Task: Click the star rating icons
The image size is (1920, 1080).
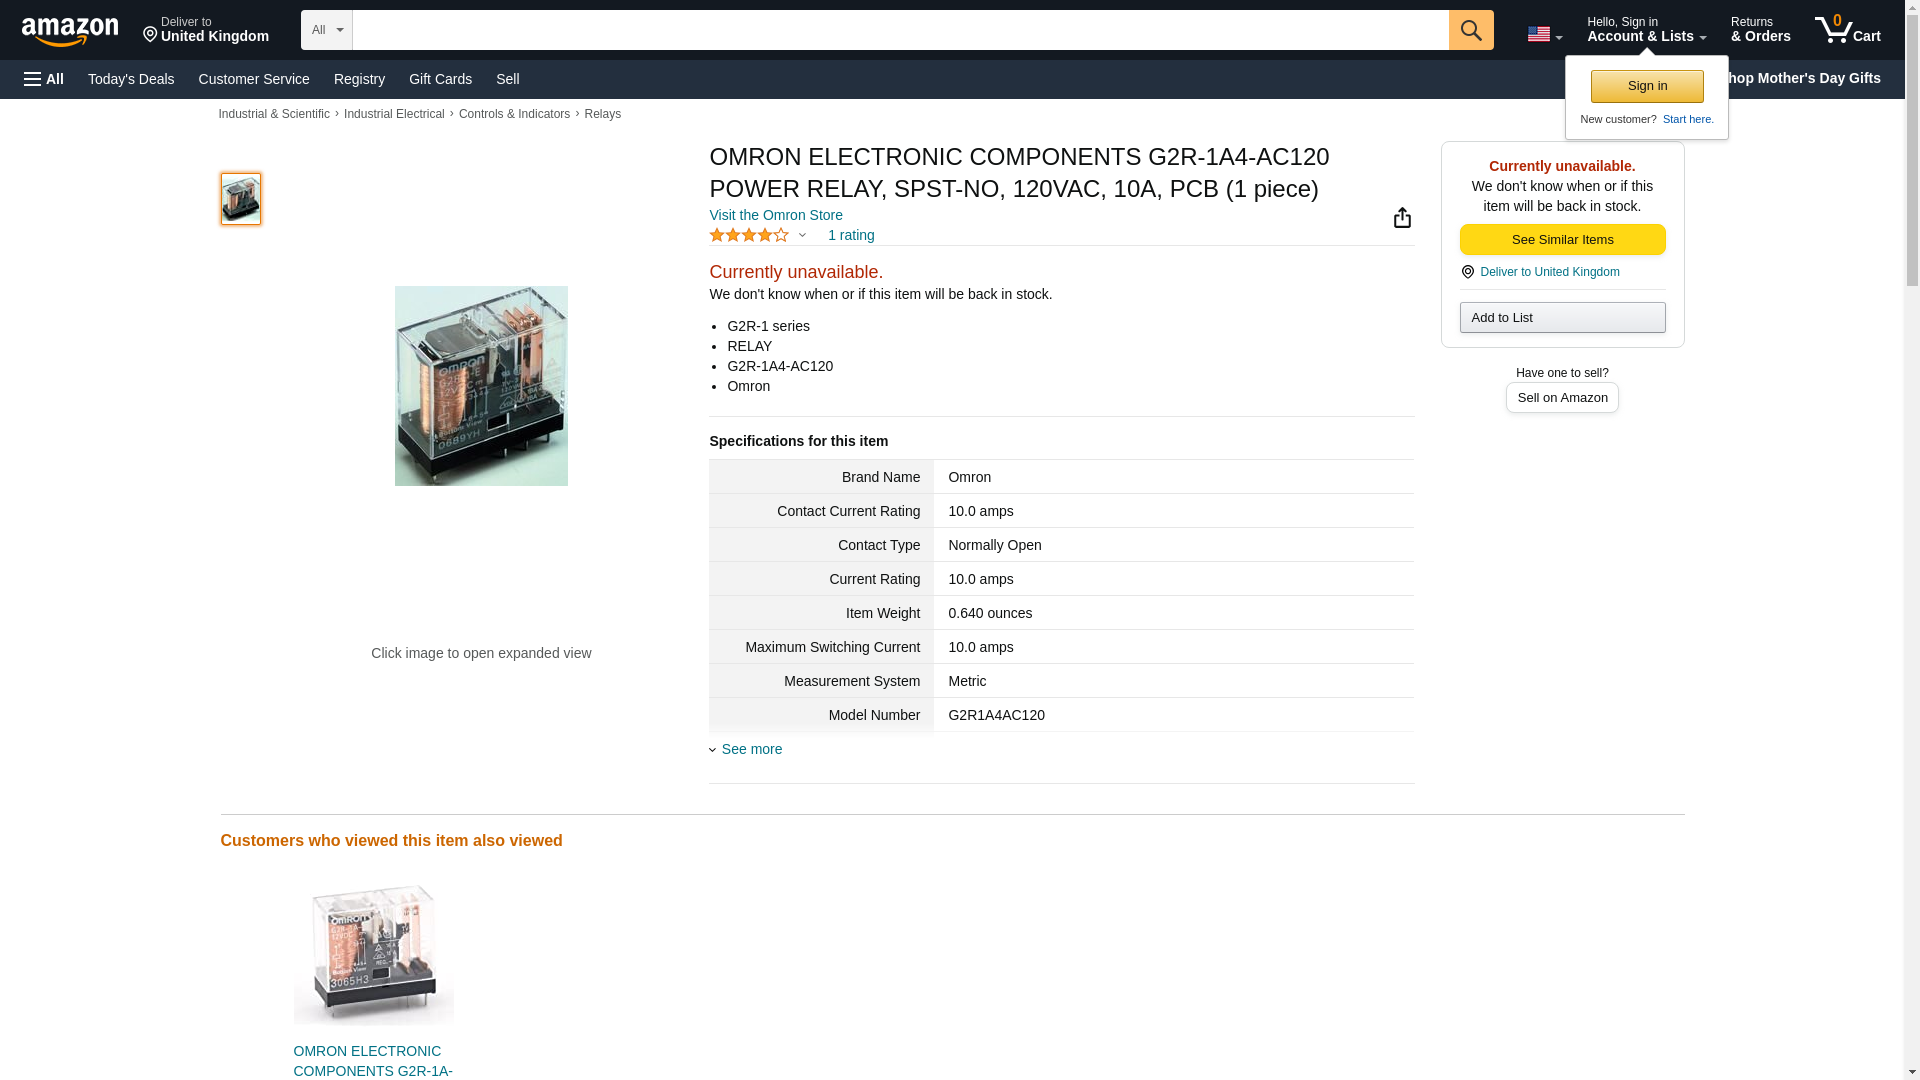Action: (749, 235)
